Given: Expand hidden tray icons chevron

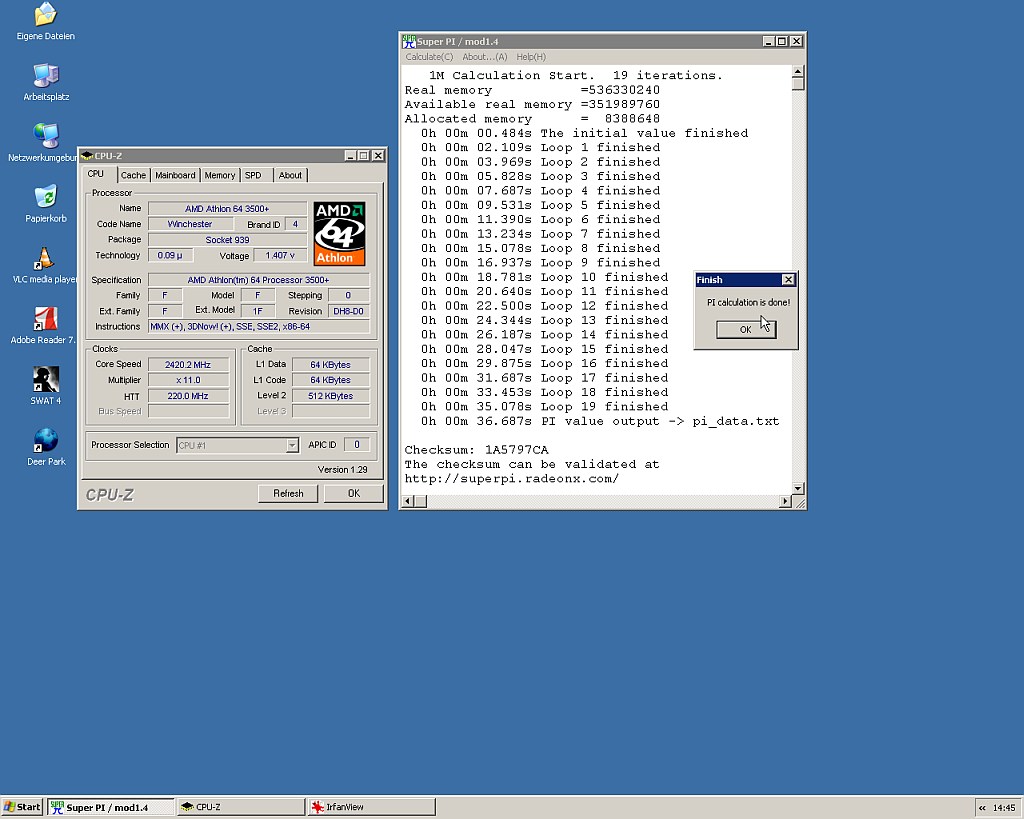Looking at the screenshot, I should [982, 808].
